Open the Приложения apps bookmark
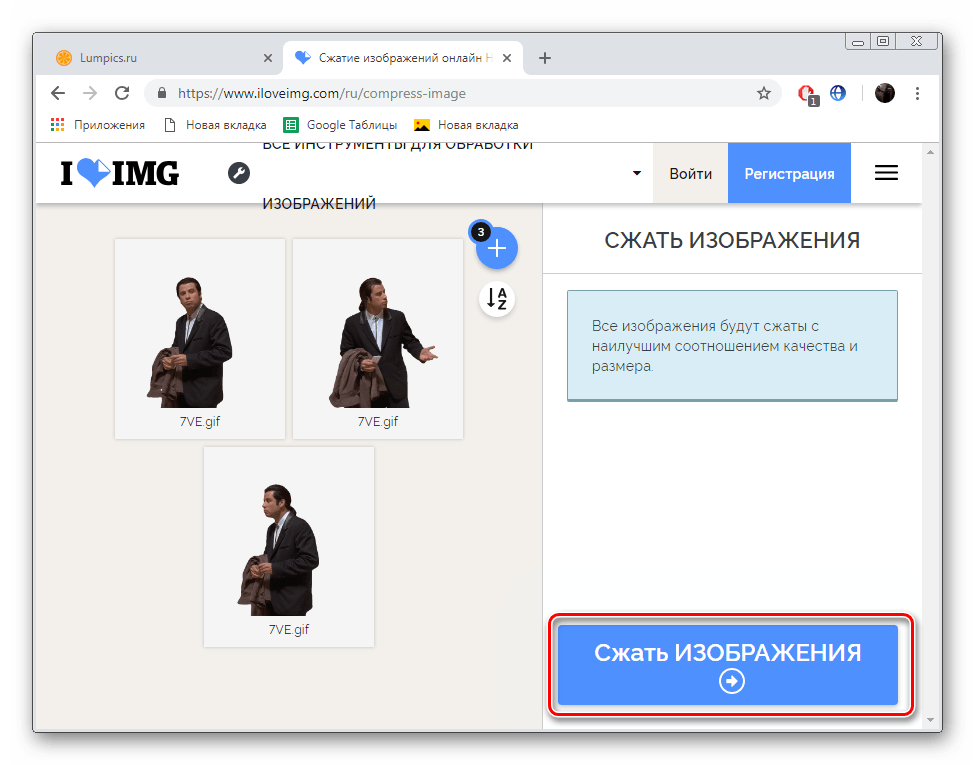 [98, 125]
